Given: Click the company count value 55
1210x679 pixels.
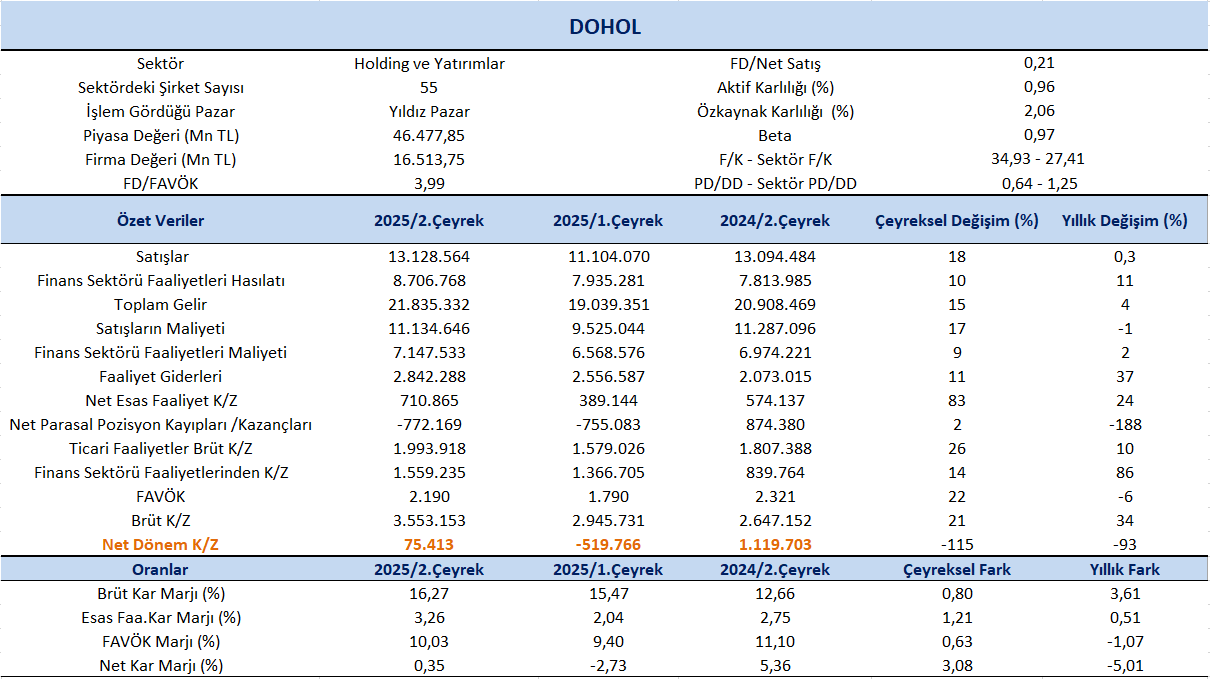Looking at the screenshot, I should 429,87.
